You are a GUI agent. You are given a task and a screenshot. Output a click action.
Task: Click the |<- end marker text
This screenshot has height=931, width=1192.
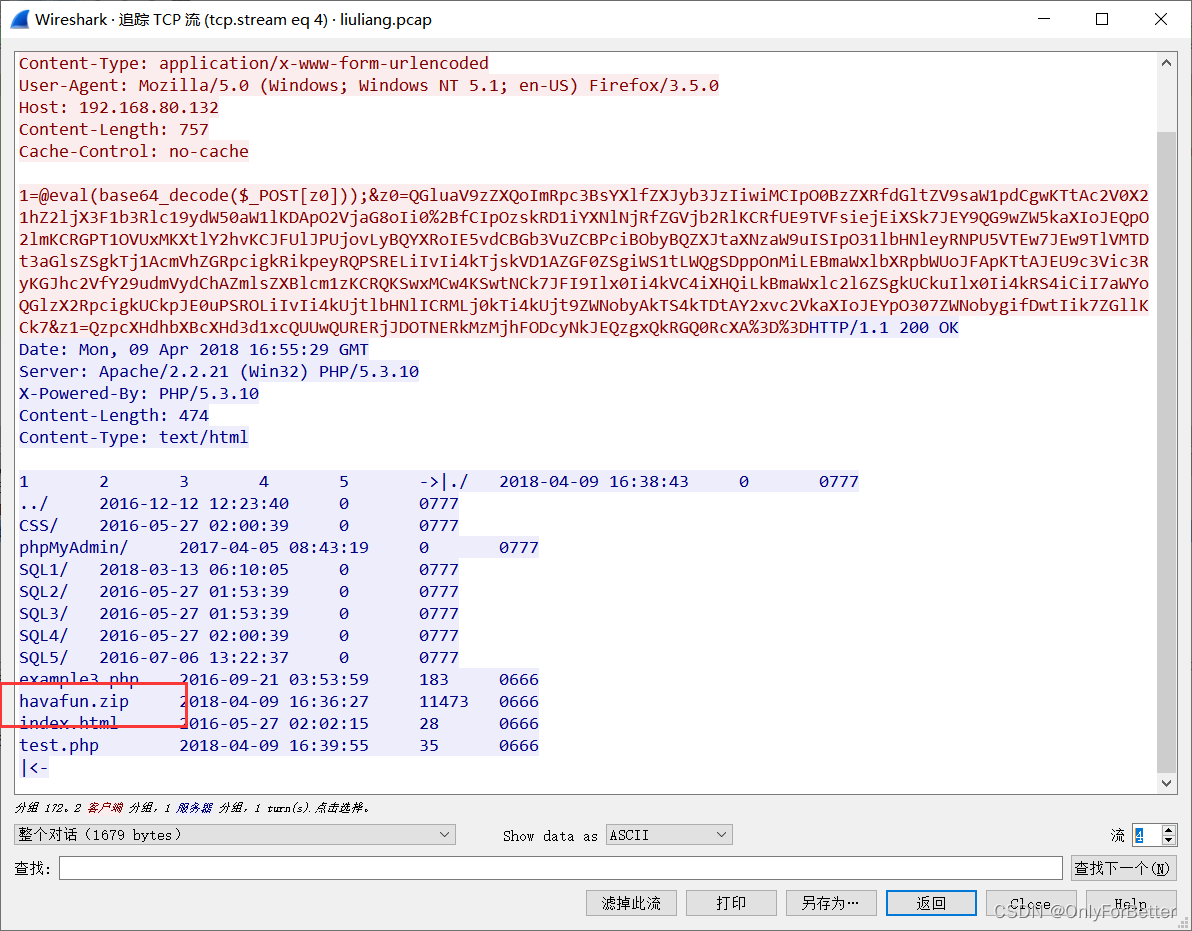(33, 768)
